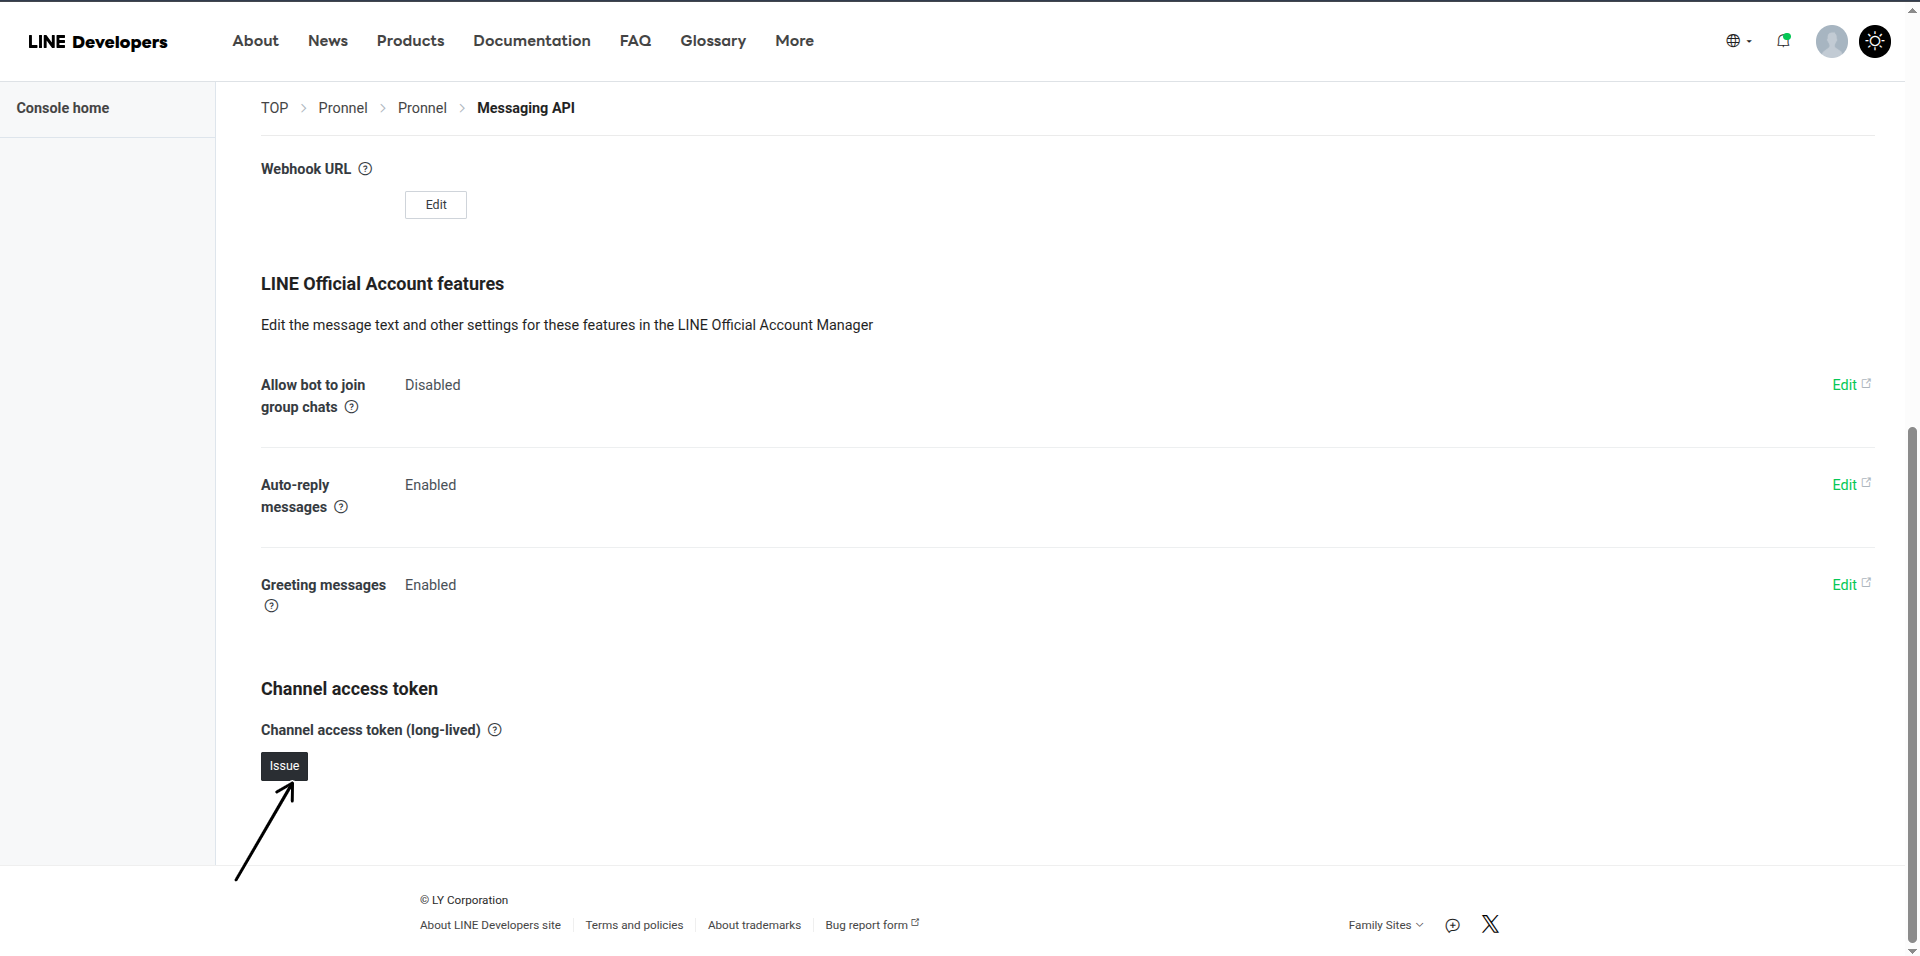Edit the Greeting messages setting
This screenshot has height=956, width=1920.
1851,585
